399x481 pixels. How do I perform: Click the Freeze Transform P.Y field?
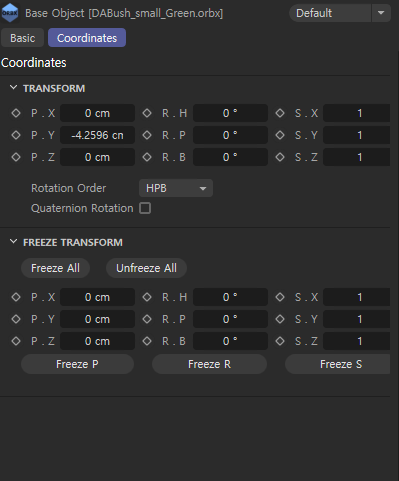pyautogui.click(x=97, y=319)
